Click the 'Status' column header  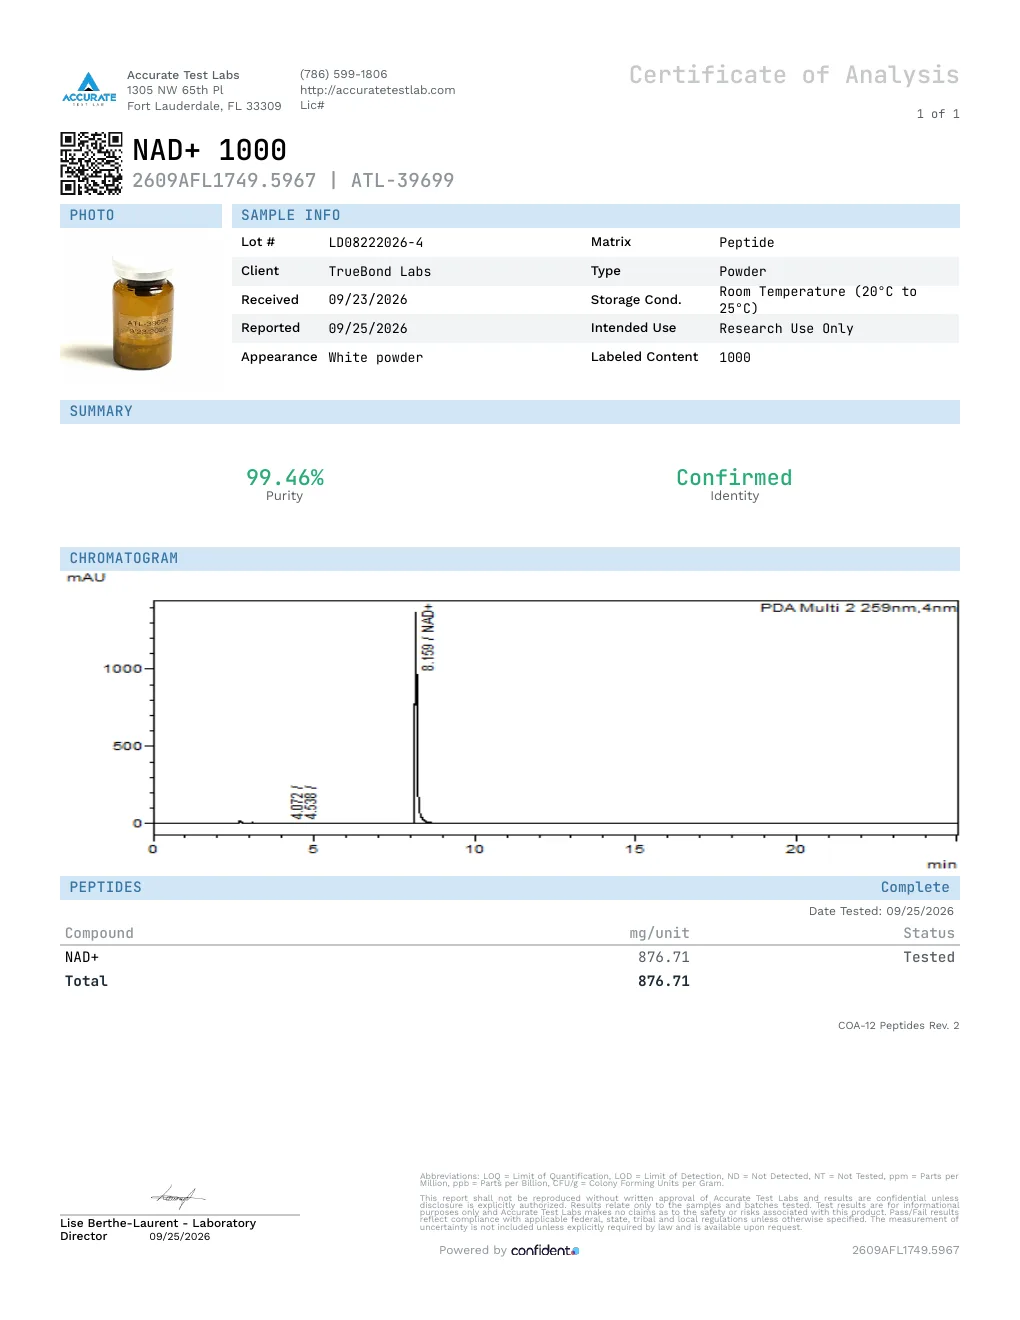click(929, 933)
